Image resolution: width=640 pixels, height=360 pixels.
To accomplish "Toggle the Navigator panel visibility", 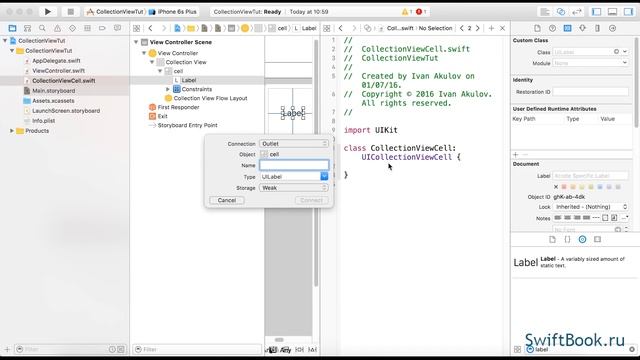I will [x=596, y=12].
